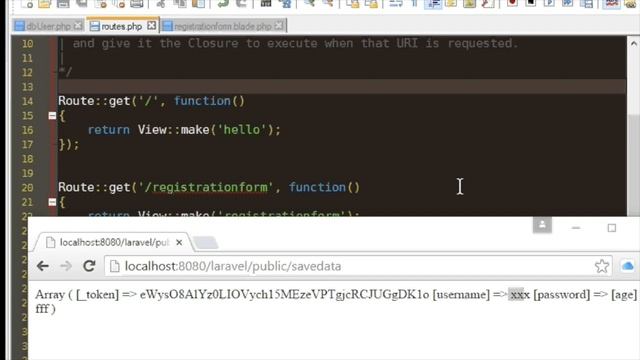
Task: Click the Run macro multiple times icon
Action: click(x=568, y=3)
